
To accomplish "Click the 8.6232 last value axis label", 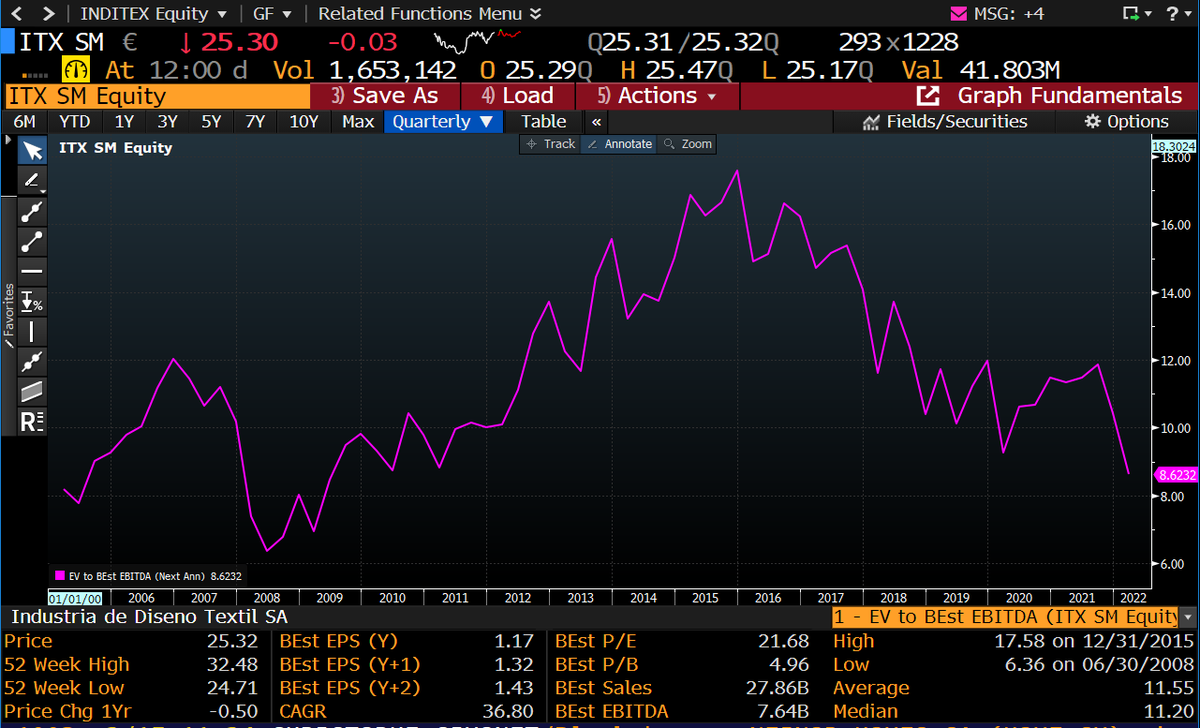I will click(1175, 474).
